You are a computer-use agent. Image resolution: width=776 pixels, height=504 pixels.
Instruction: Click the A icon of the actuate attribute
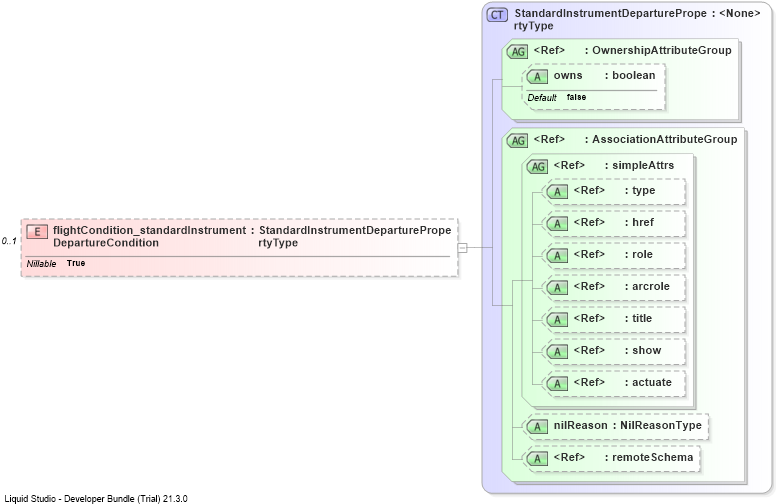(557, 384)
